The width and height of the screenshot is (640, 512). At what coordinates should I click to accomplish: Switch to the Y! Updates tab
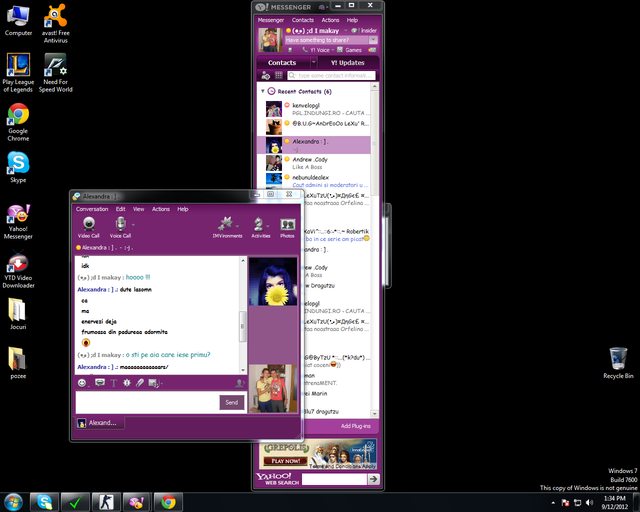pos(348,62)
